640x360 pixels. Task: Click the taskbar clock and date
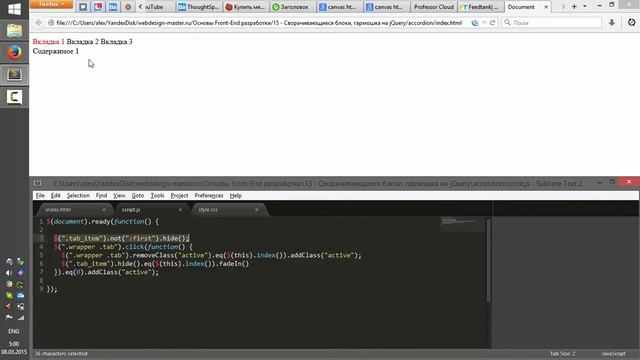pos(14,348)
